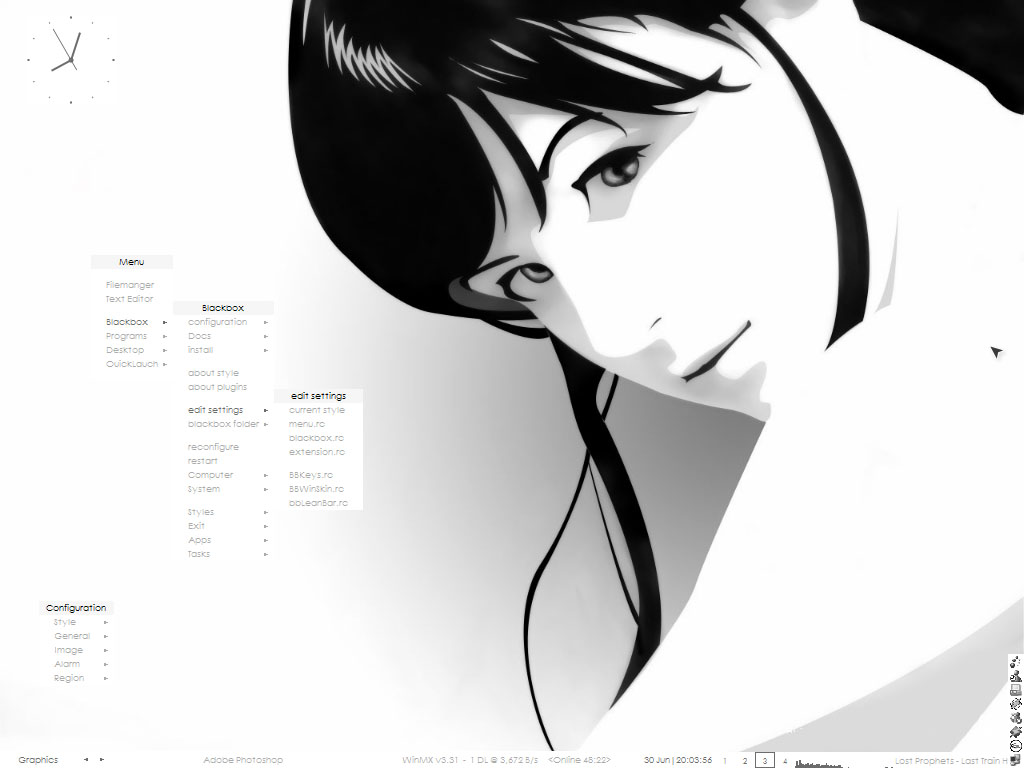1024x768 pixels.
Task: Expand the Image arrow in Configuration menu
Action: 106,650
